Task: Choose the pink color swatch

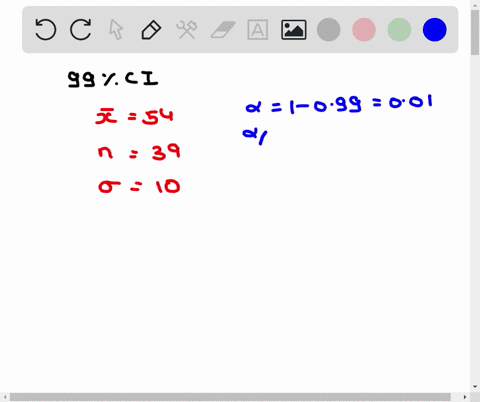Action: click(x=364, y=30)
